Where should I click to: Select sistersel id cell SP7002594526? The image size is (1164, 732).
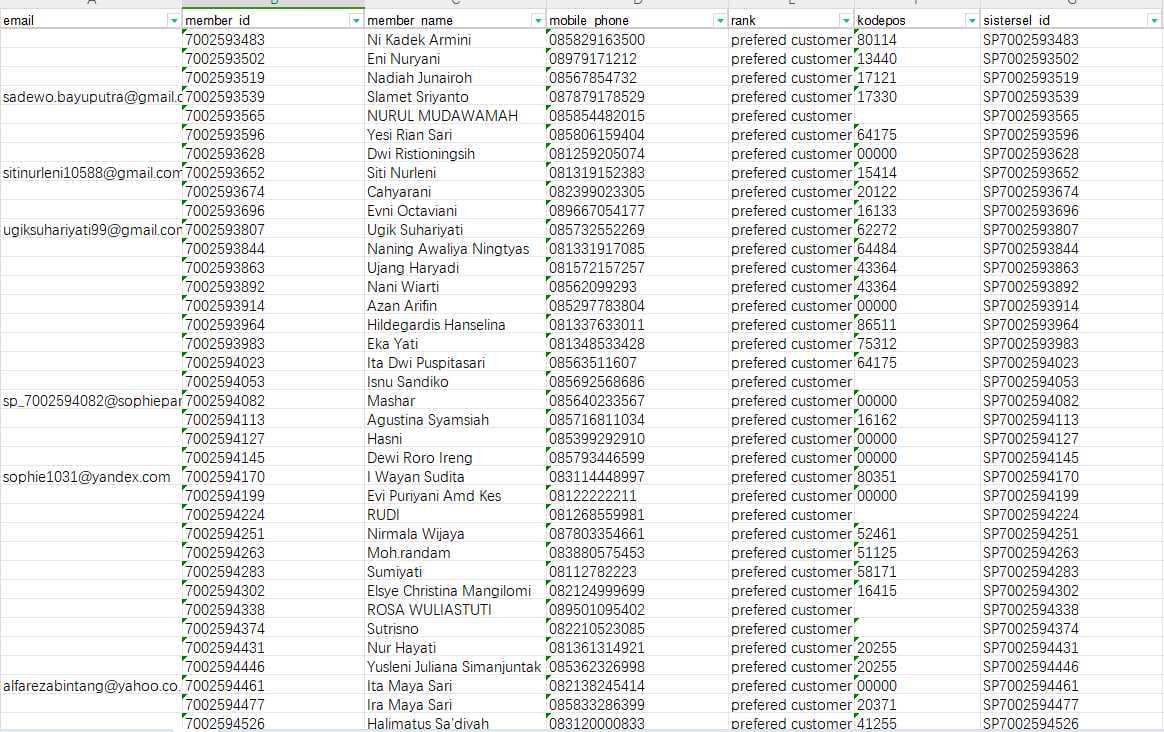click(x=1071, y=724)
